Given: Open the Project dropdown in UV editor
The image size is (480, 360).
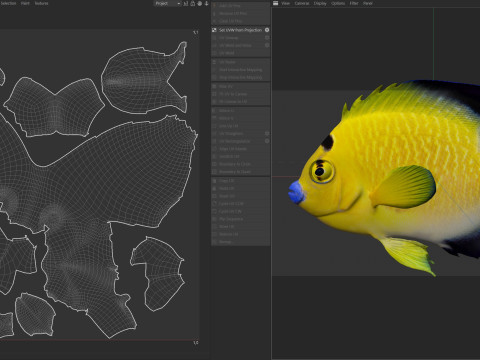Looking at the screenshot, I should click(x=168, y=3).
